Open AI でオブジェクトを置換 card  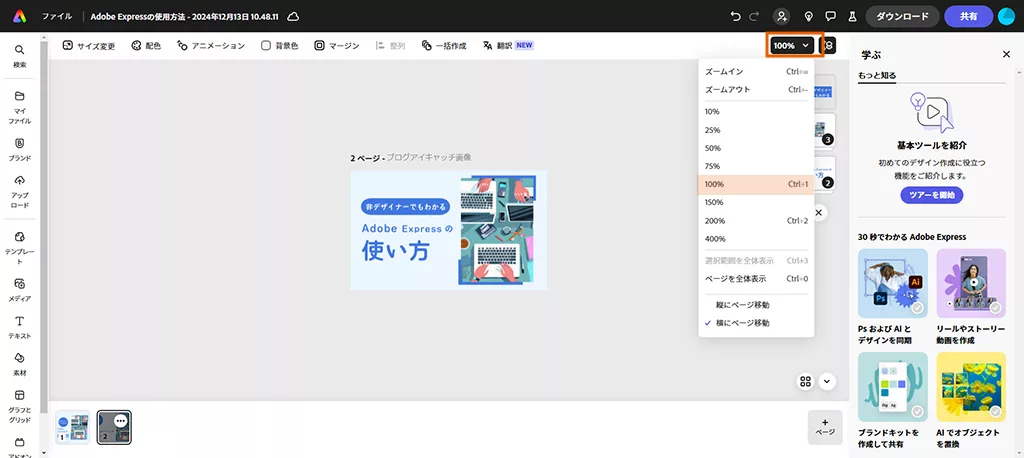tap(971, 401)
